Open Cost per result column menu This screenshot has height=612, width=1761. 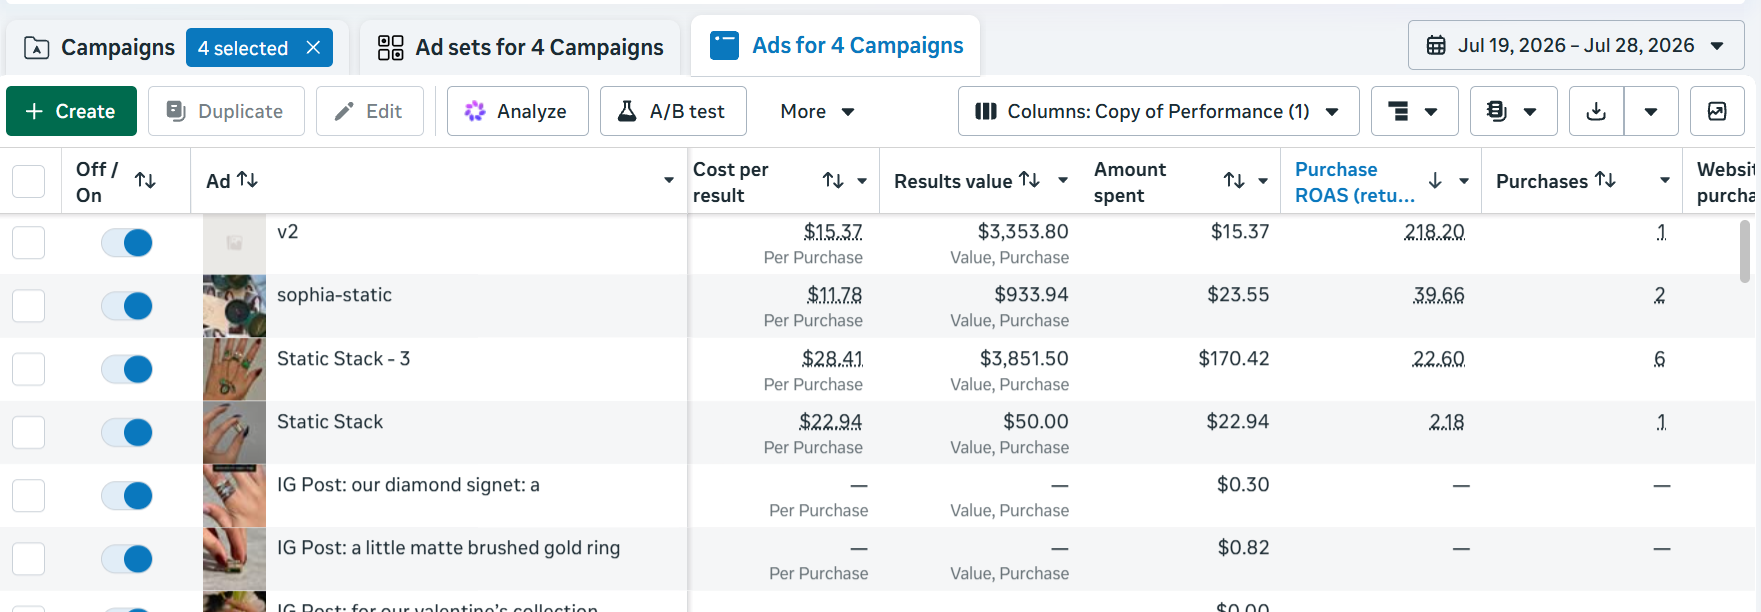862,181
